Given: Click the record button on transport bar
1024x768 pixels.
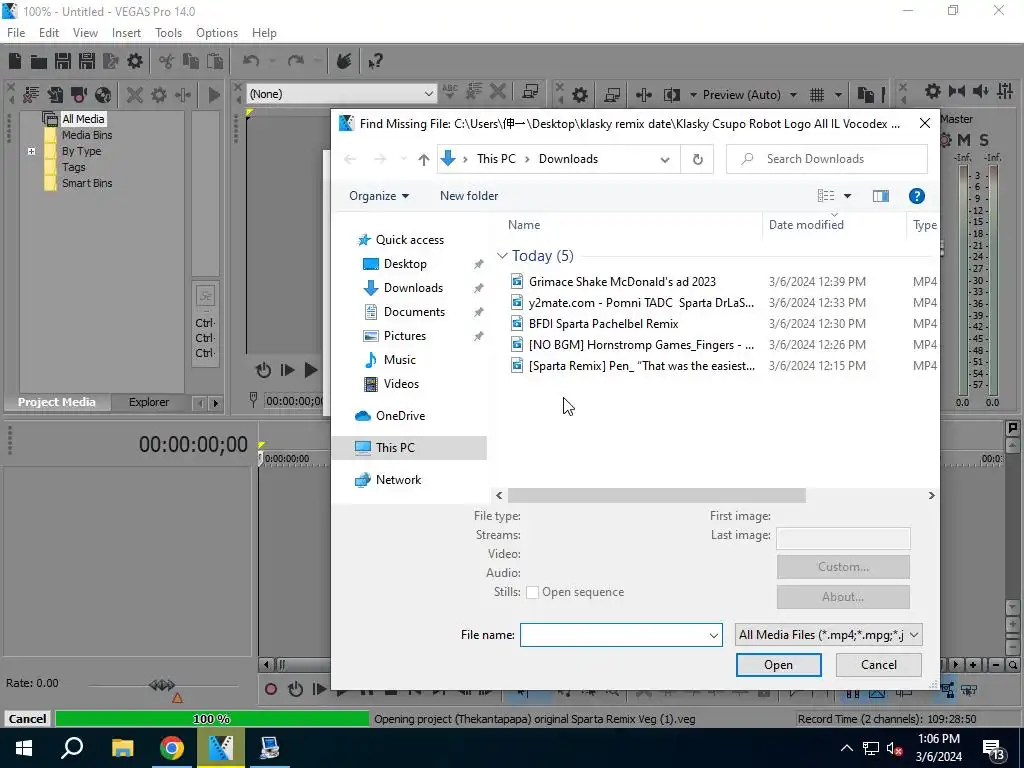Looking at the screenshot, I should pyautogui.click(x=270, y=689).
